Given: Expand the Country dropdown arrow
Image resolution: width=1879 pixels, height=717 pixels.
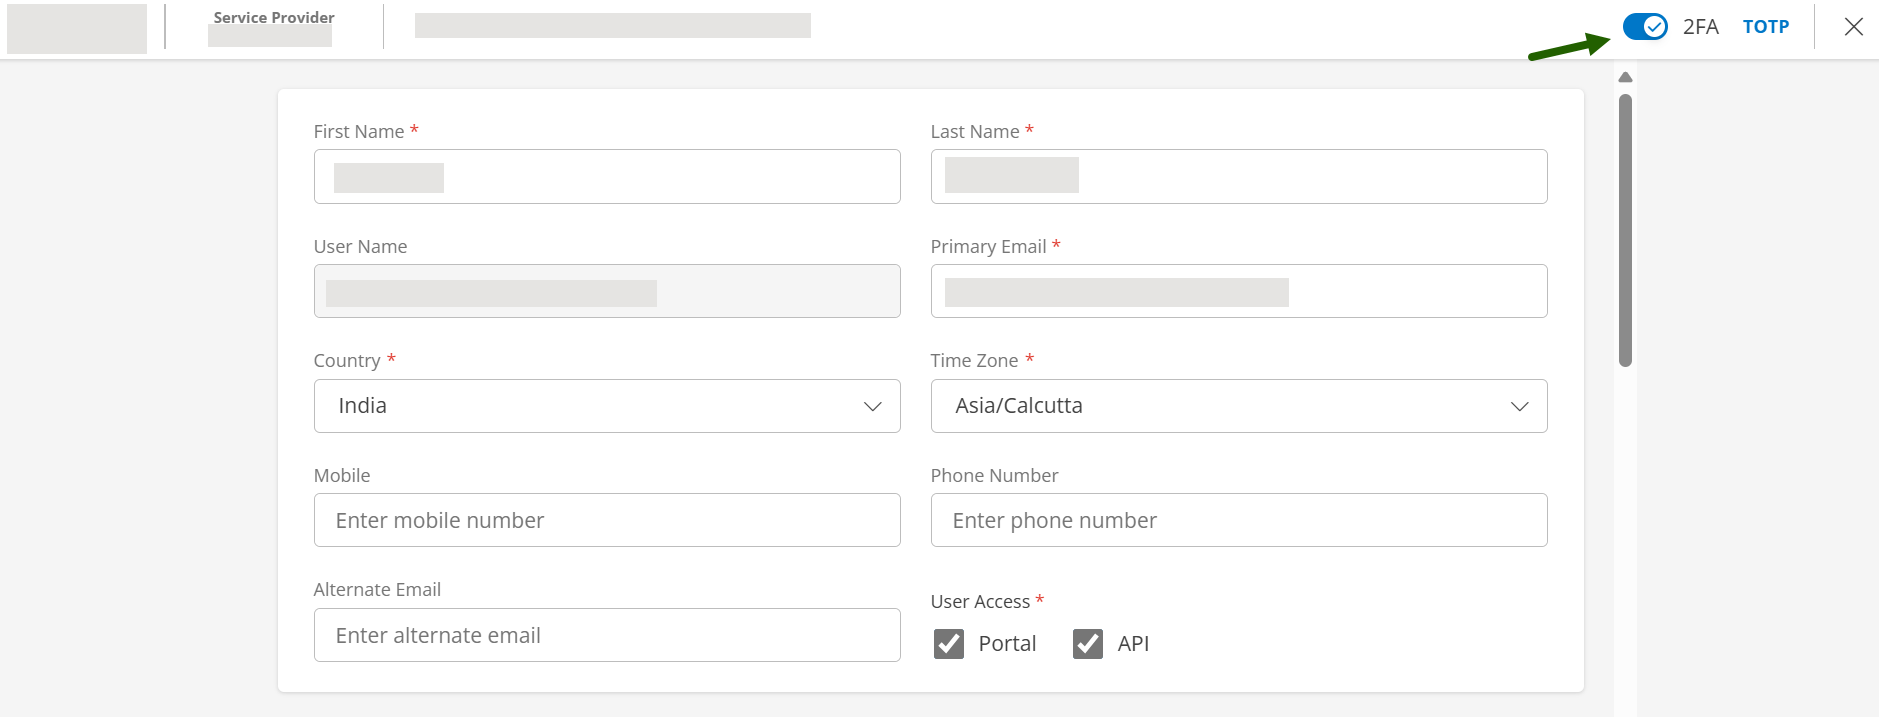Looking at the screenshot, I should 872,406.
